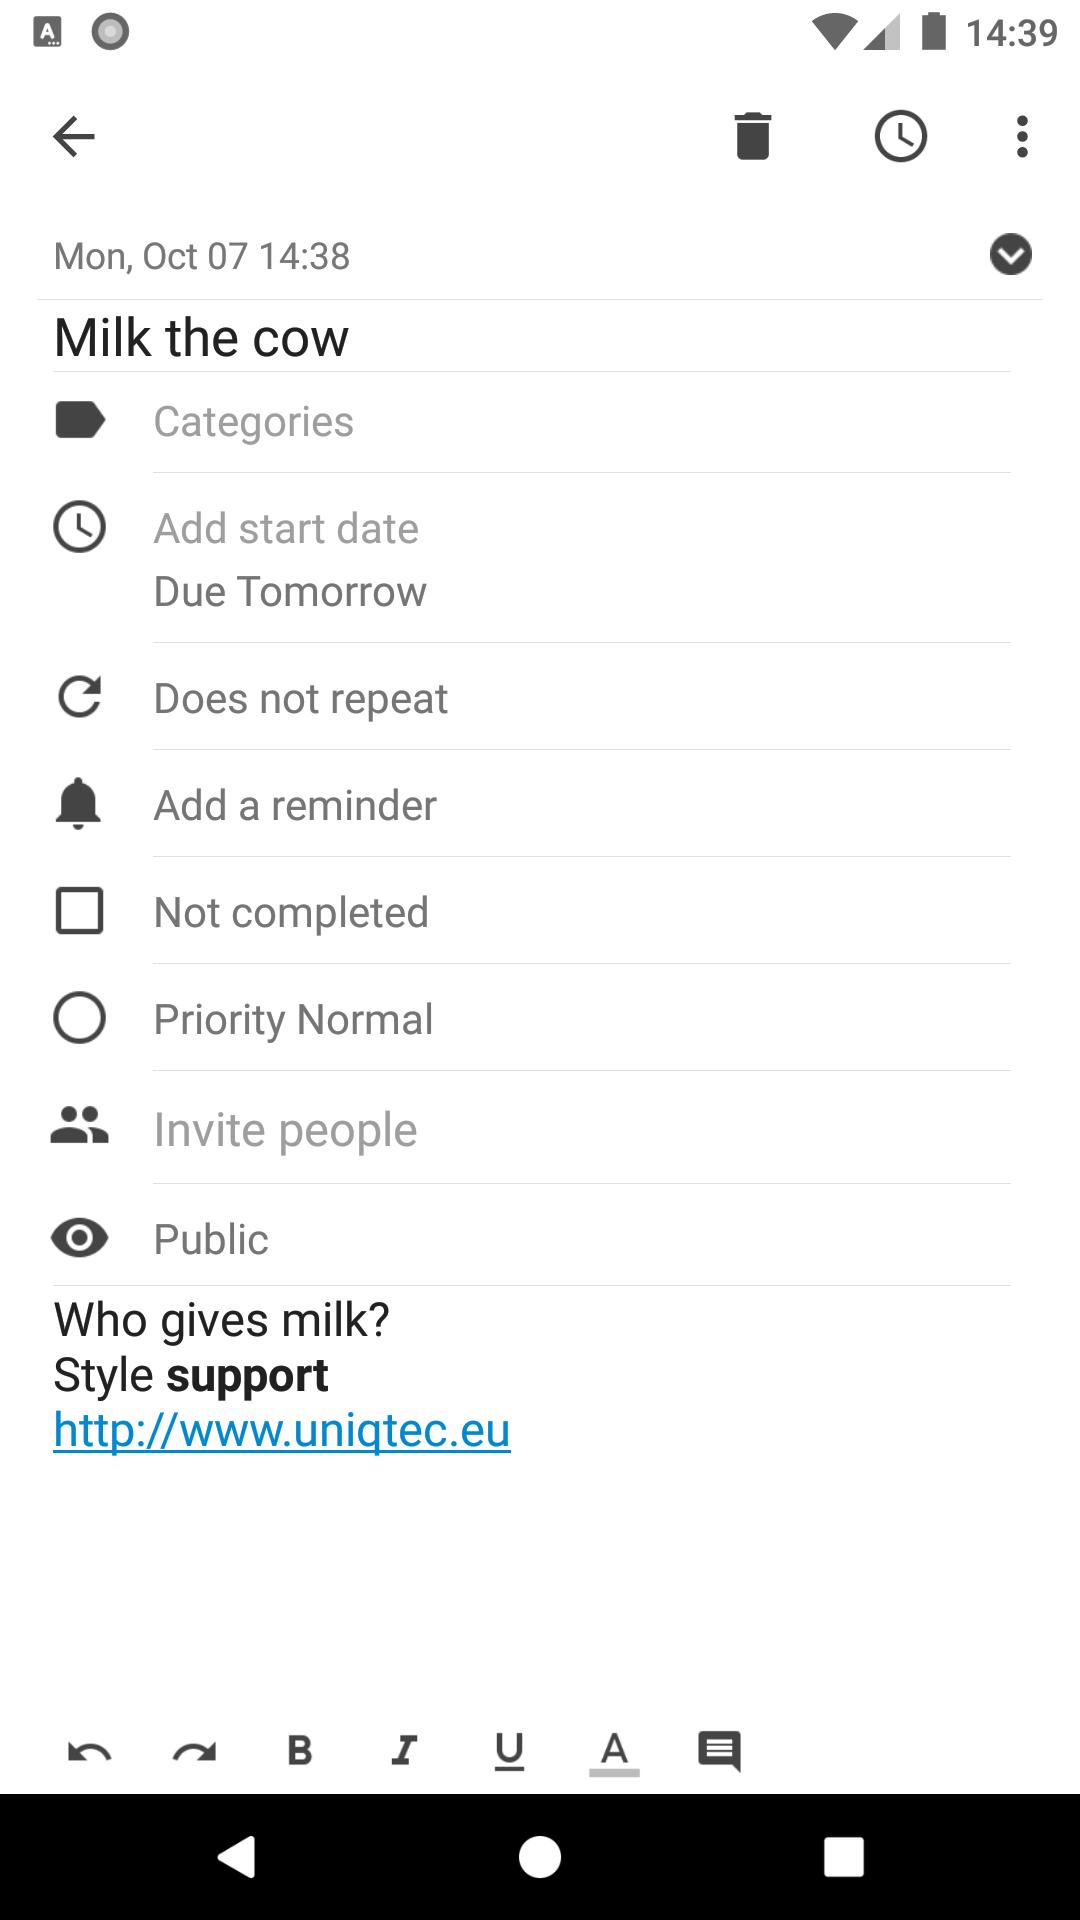The height and width of the screenshot is (1920, 1080).
Task: Expand details with the chevron-down circle
Action: click(1010, 254)
